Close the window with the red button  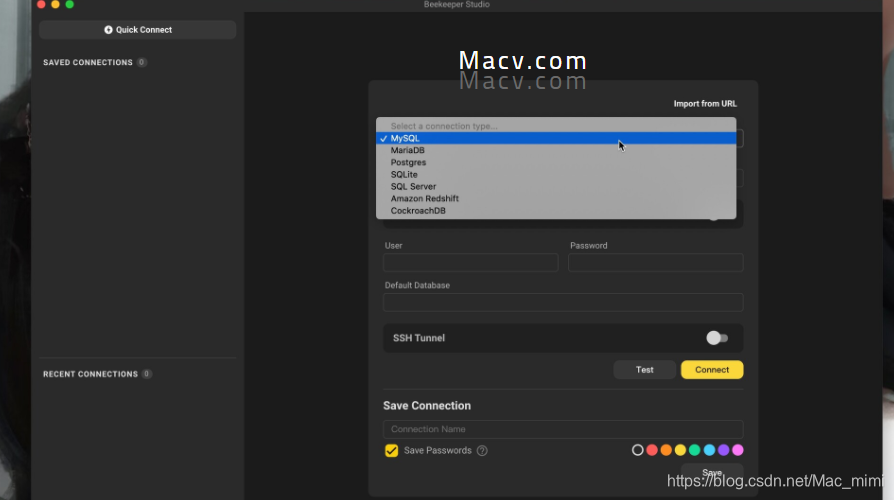pos(41,4)
